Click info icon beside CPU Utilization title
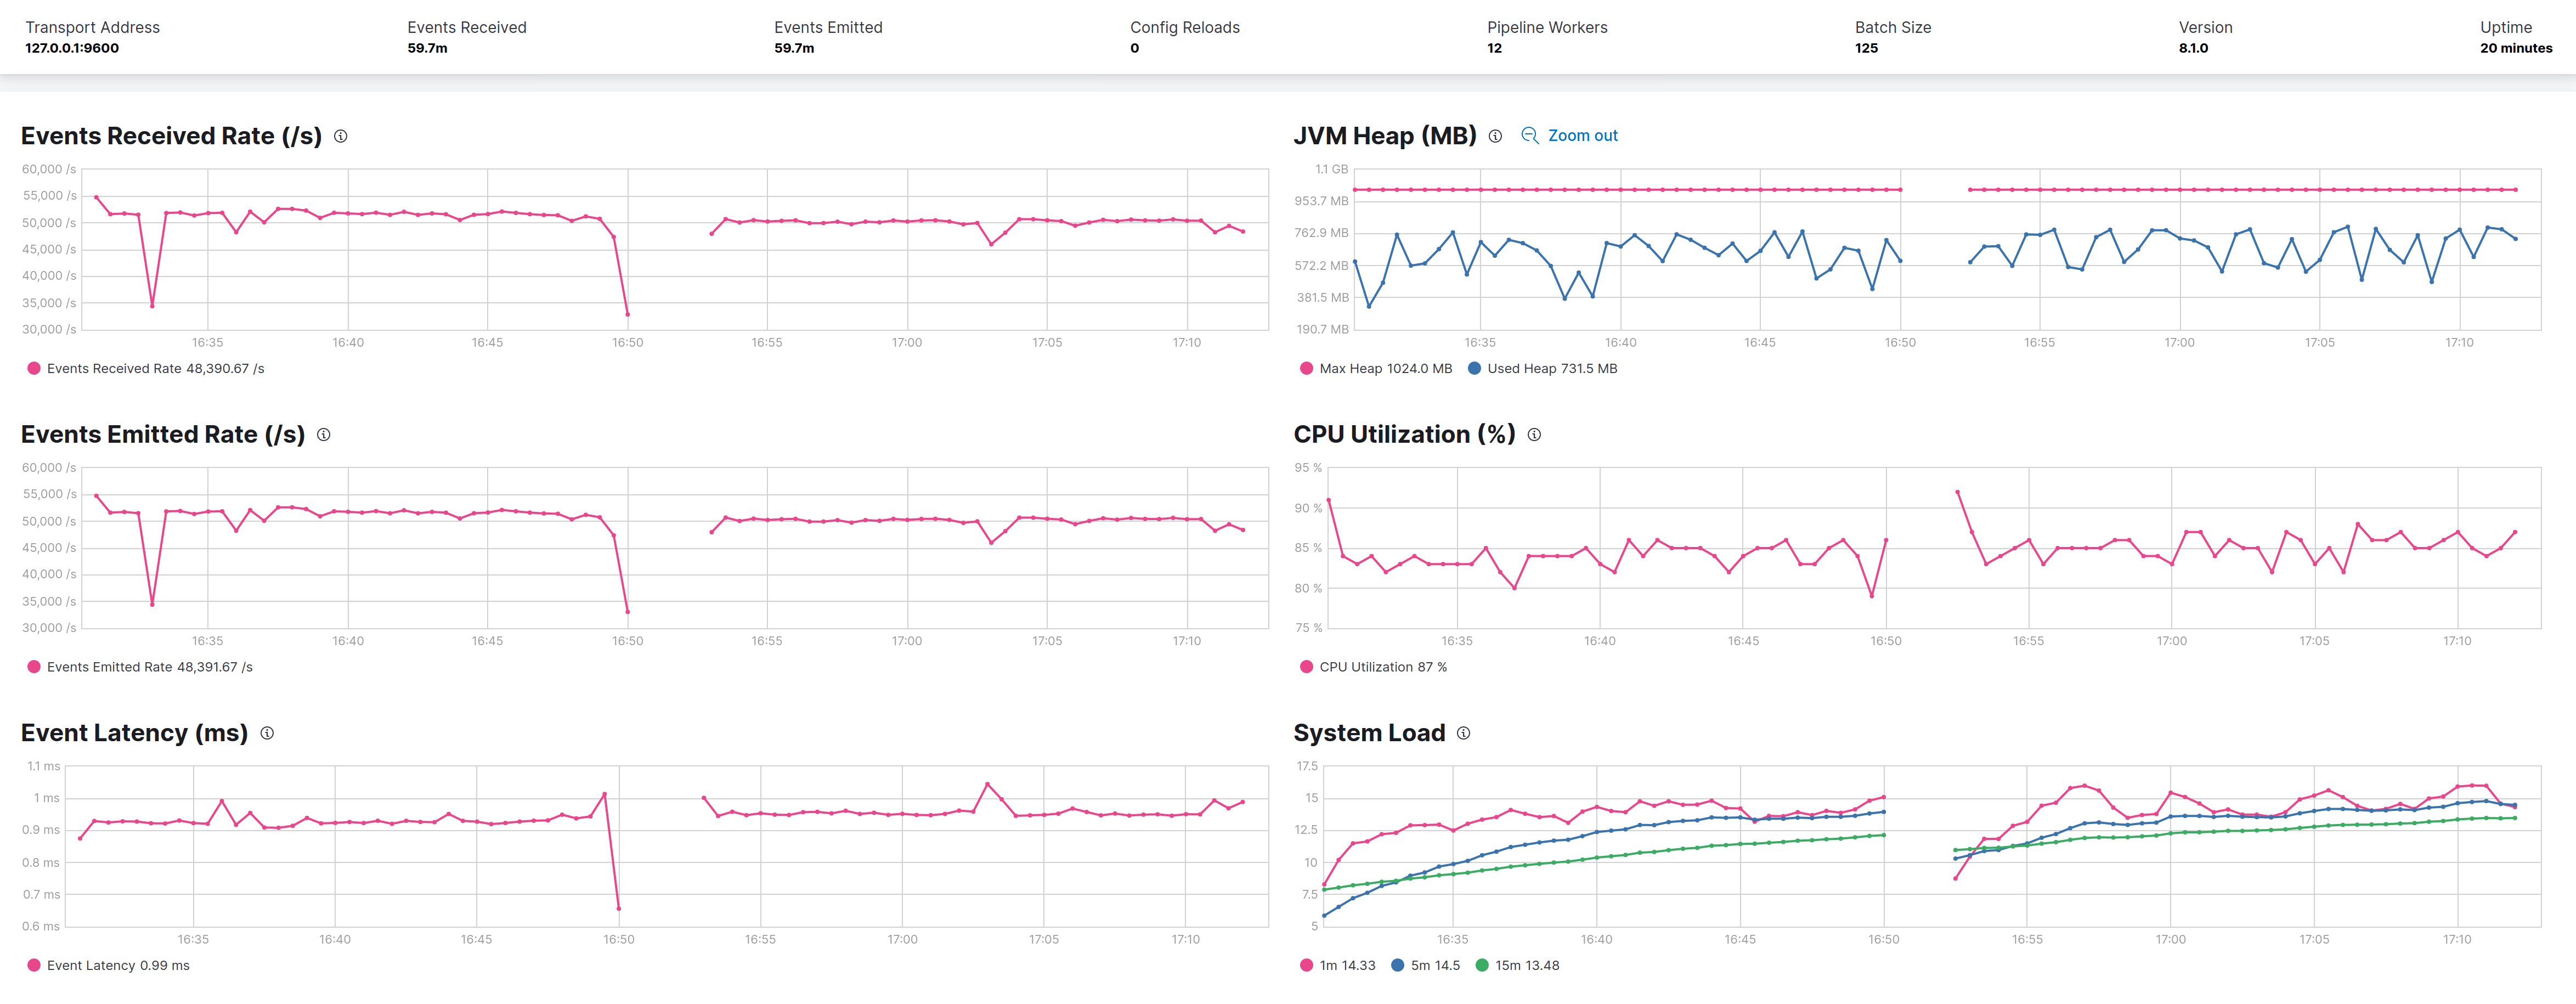This screenshot has height=1004, width=2576. pyautogui.click(x=1534, y=435)
